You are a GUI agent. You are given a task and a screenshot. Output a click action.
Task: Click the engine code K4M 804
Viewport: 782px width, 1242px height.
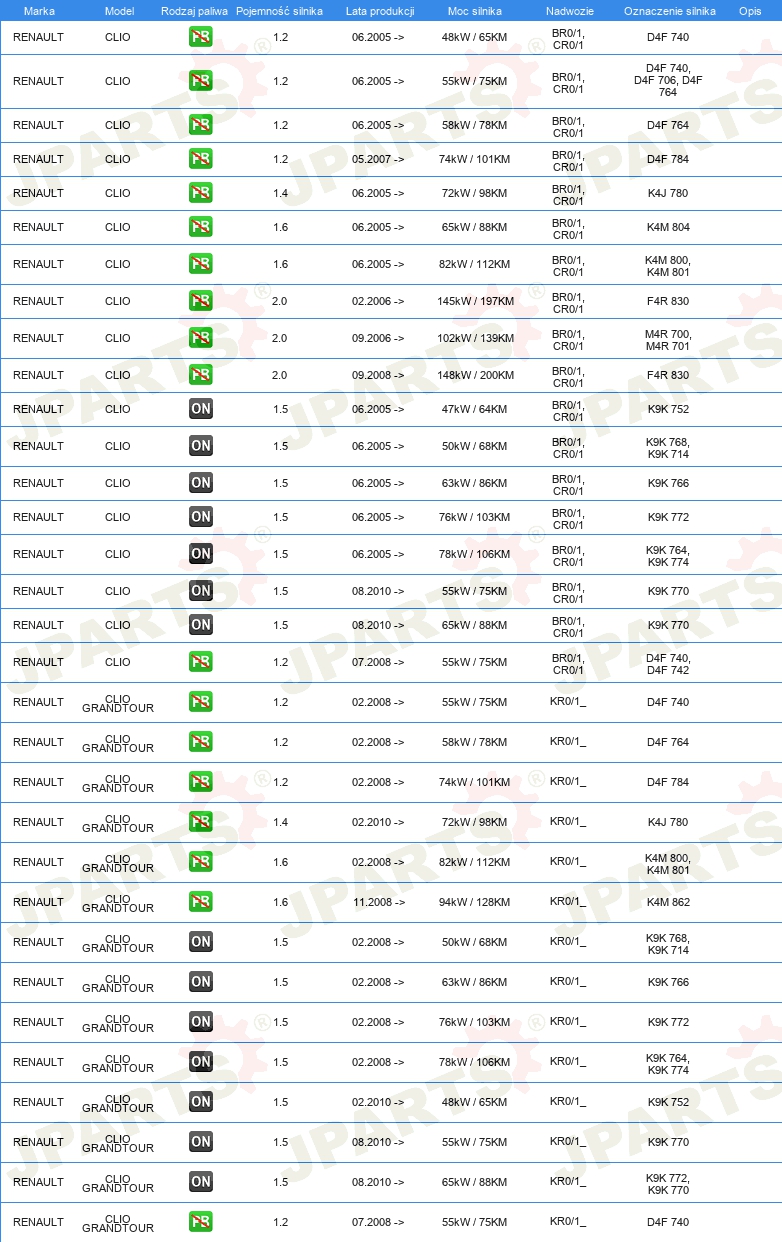(668, 227)
